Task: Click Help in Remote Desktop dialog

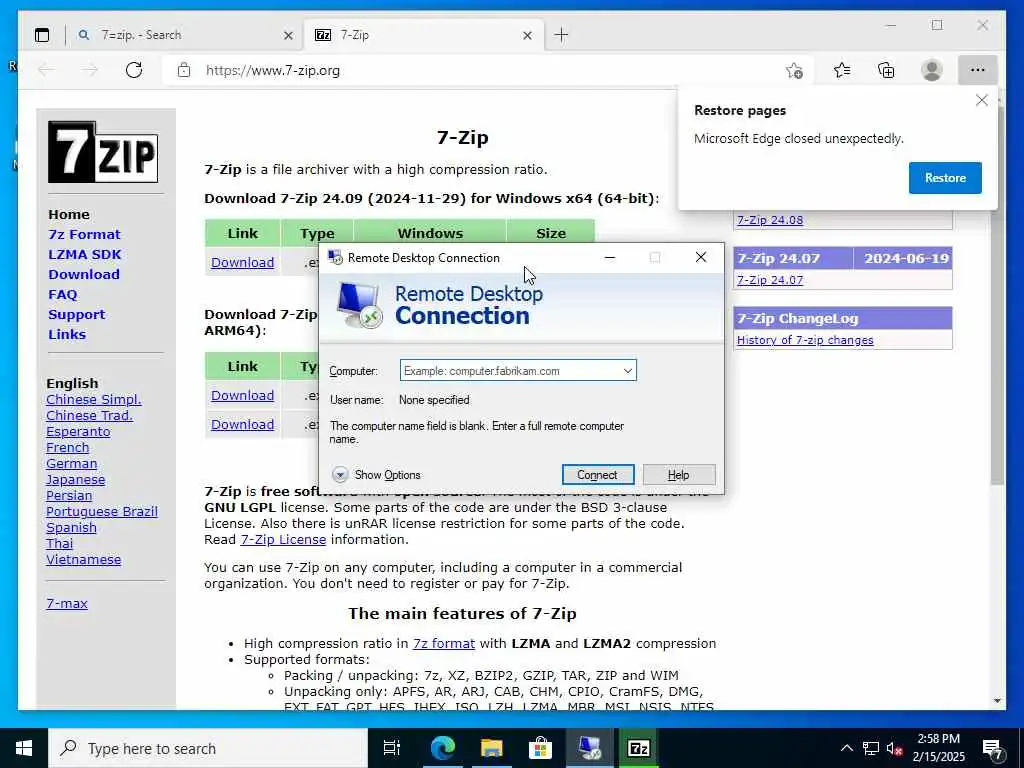Action: 679,475
